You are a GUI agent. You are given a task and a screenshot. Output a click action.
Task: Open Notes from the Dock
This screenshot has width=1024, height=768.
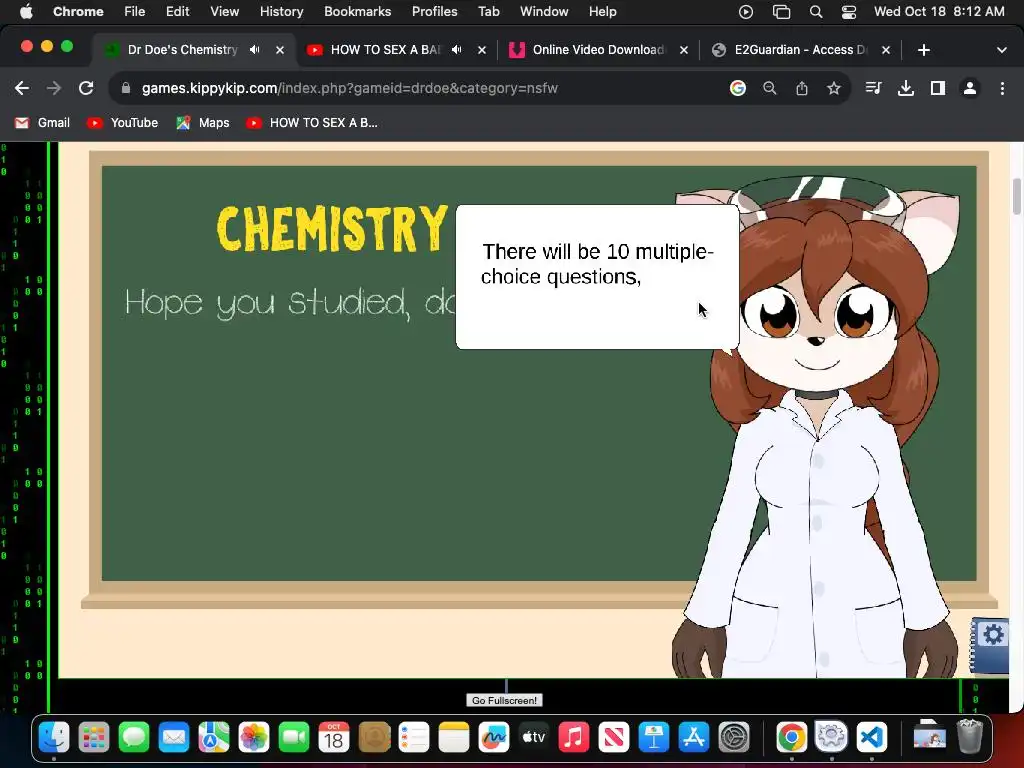tap(454, 738)
